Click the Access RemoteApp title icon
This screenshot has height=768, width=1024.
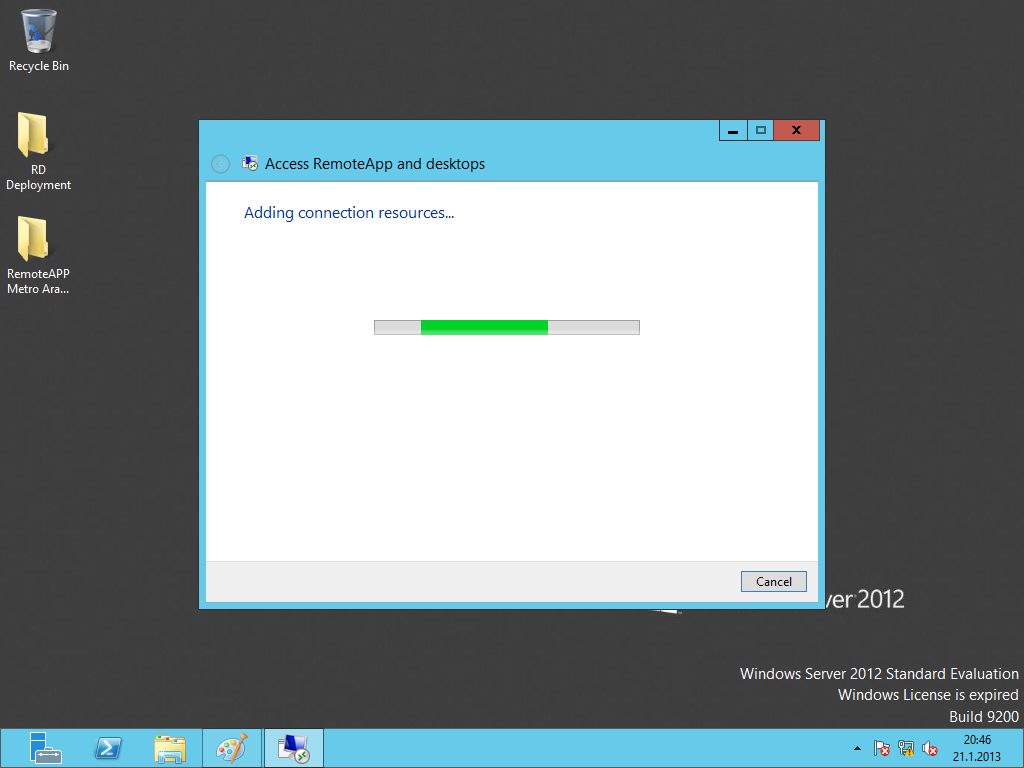(251, 164)
